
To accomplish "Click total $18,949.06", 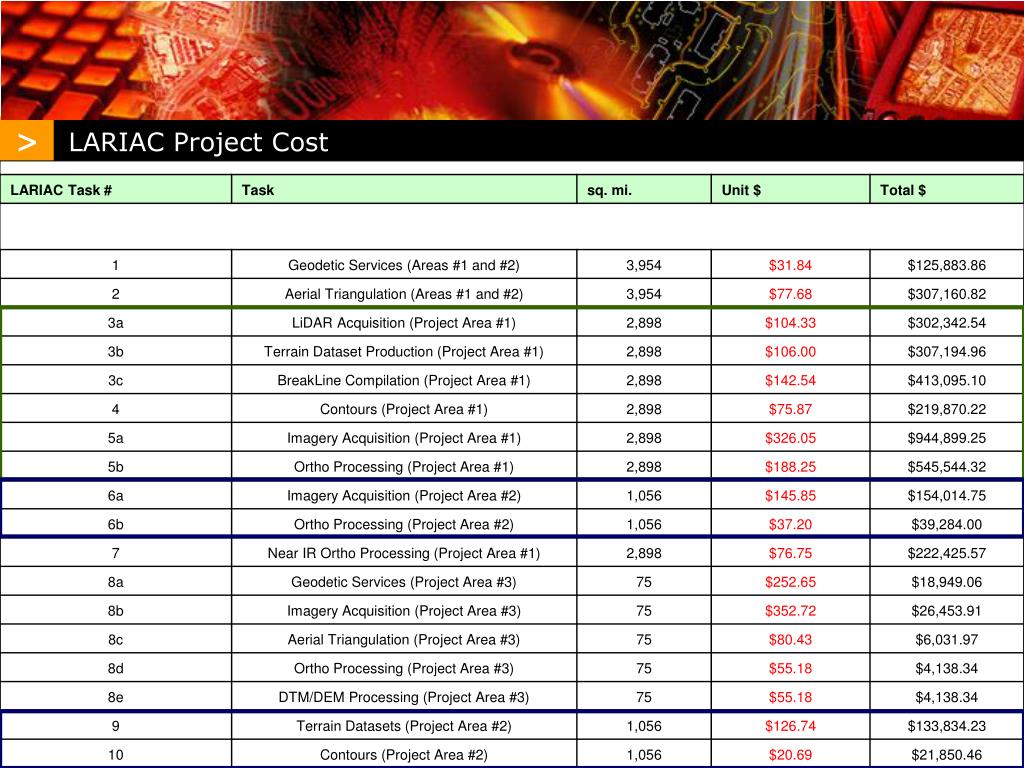I will click(x=946, y=581).
